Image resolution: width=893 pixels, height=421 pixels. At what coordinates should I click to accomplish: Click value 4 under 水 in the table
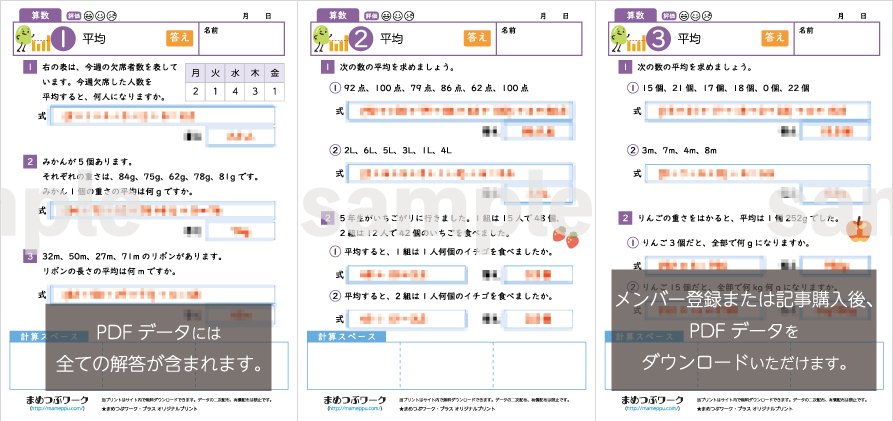point(235,92)
